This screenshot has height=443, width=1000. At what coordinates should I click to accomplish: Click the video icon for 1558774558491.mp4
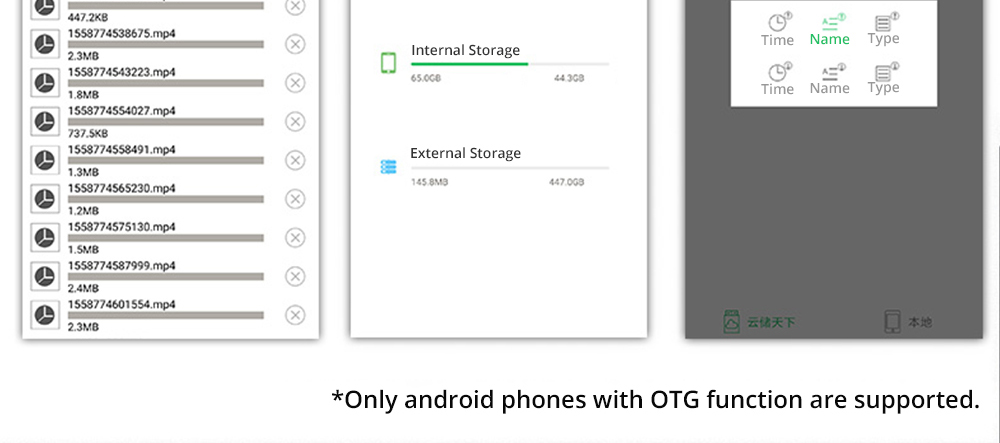(x=45, y=160)
